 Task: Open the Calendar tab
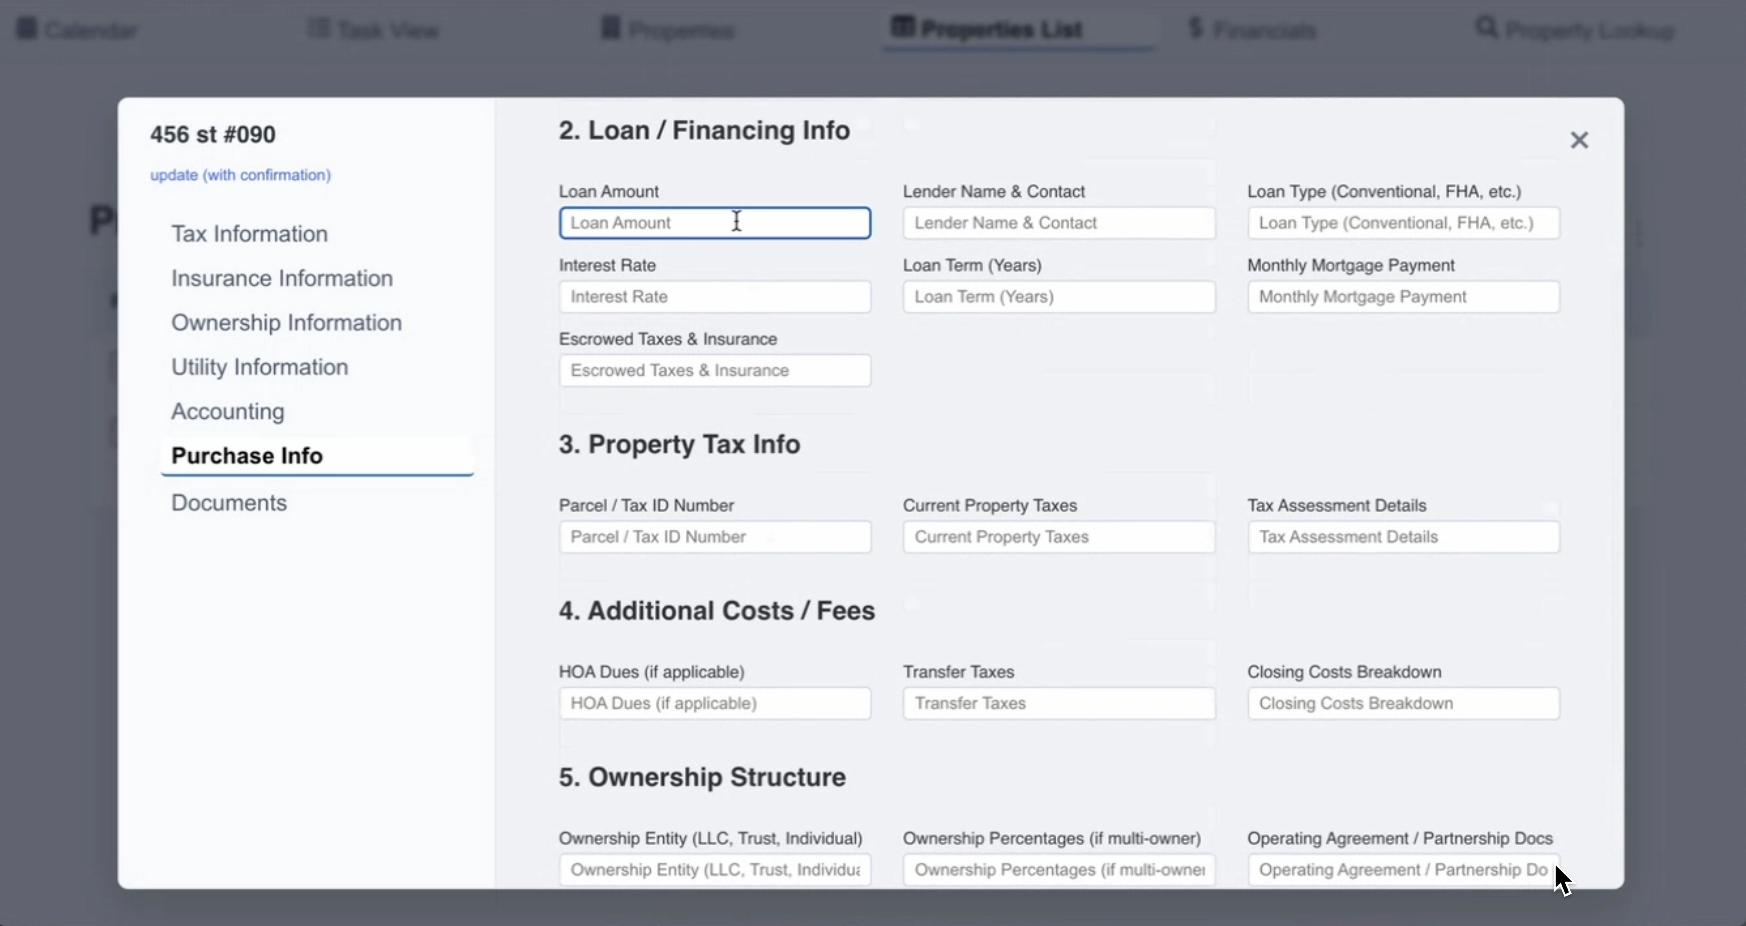tap(77, 30)
